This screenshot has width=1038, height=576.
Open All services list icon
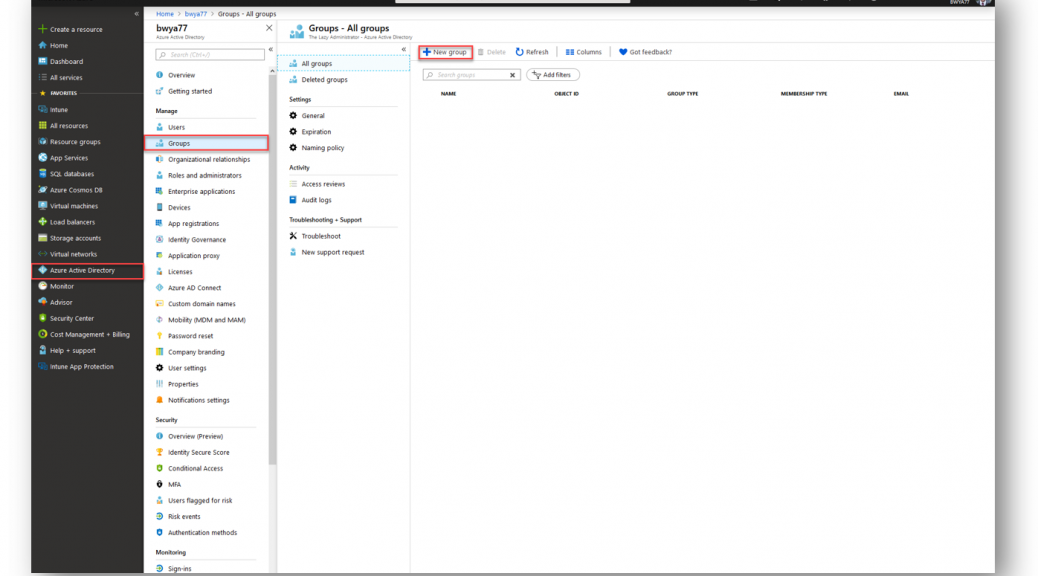42,77
